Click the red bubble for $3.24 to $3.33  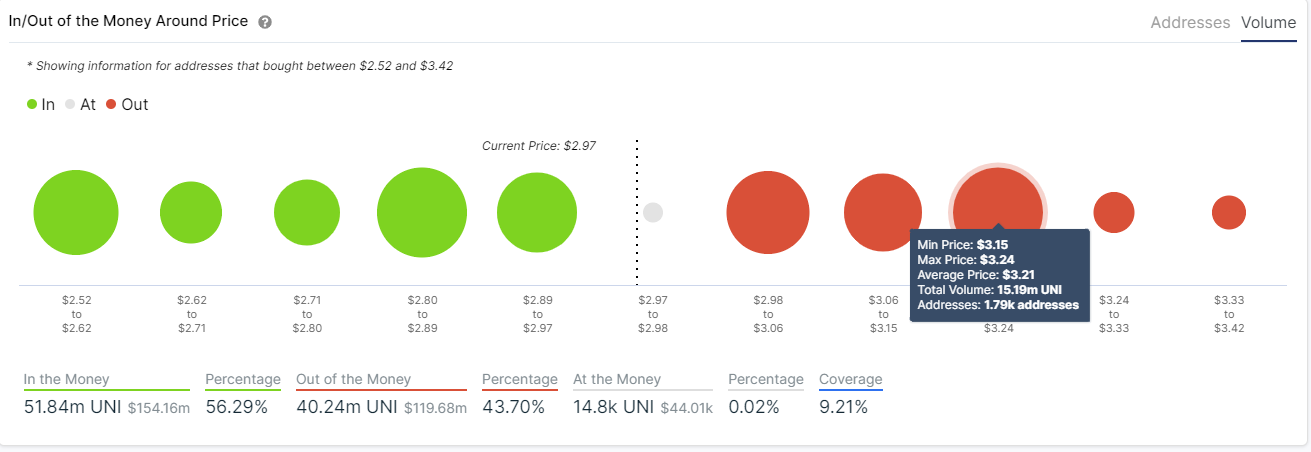click(1114, 212)
